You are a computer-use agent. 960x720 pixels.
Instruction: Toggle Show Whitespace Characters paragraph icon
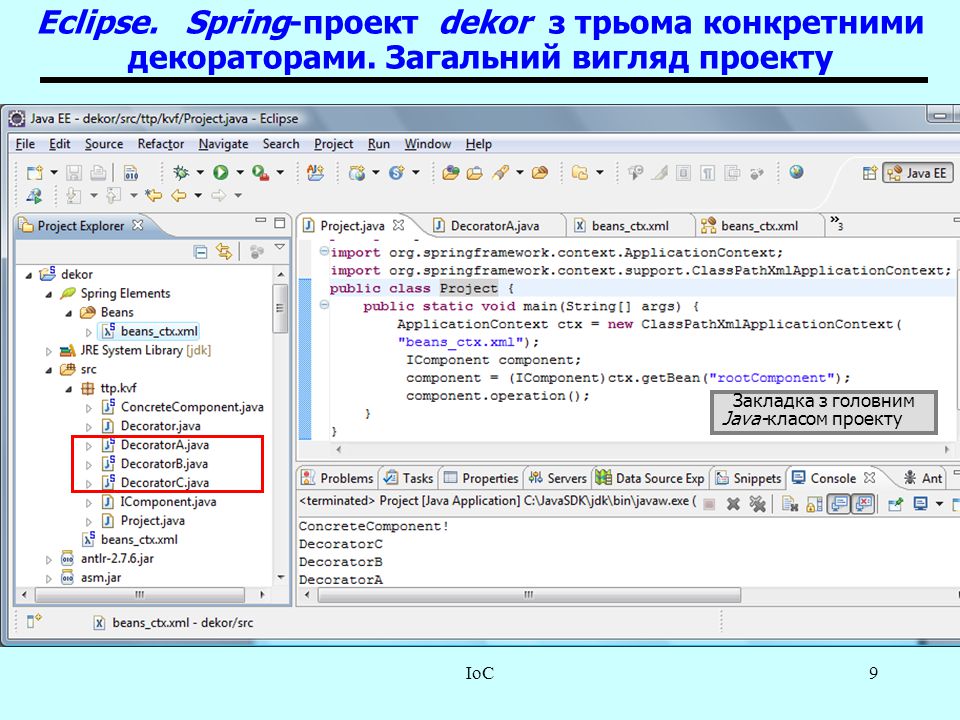(x=707, y=173)
